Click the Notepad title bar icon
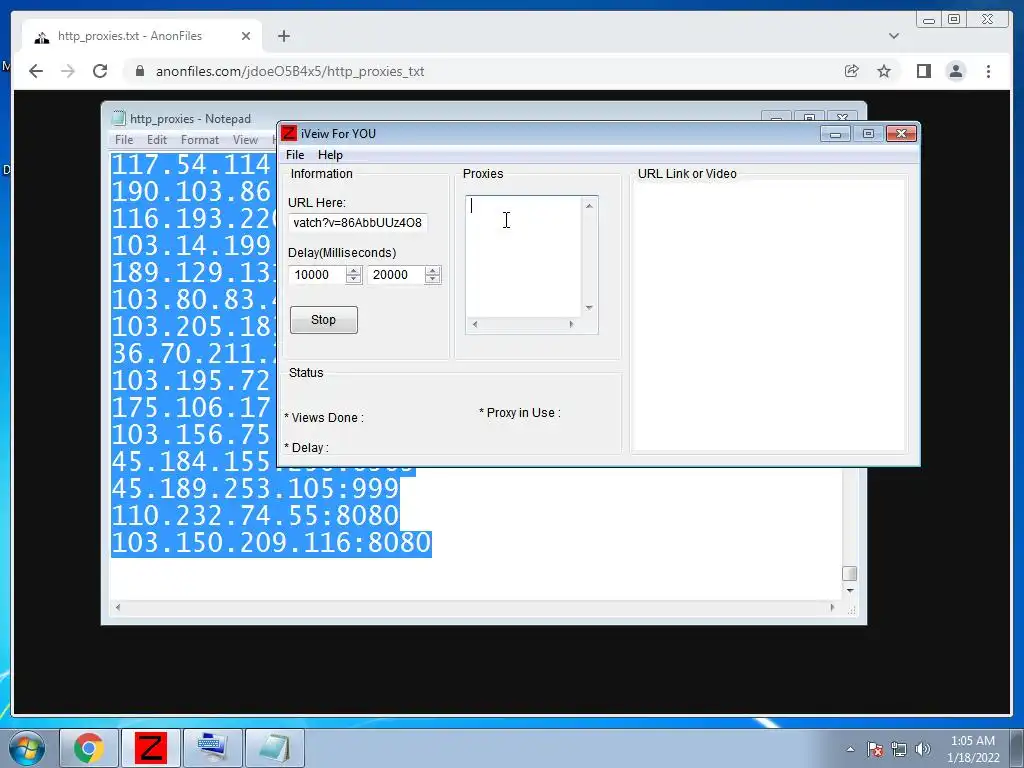The image size is (1024, 768). click(x=118, y=118)
